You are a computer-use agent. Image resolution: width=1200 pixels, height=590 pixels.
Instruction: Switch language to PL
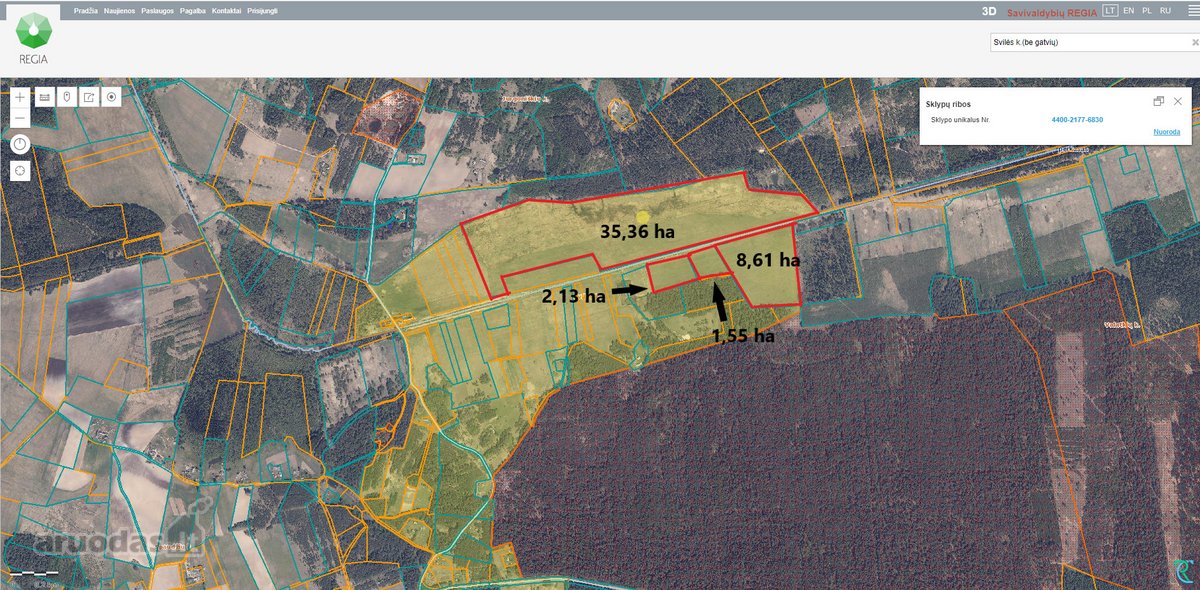tap(1147, 11)
